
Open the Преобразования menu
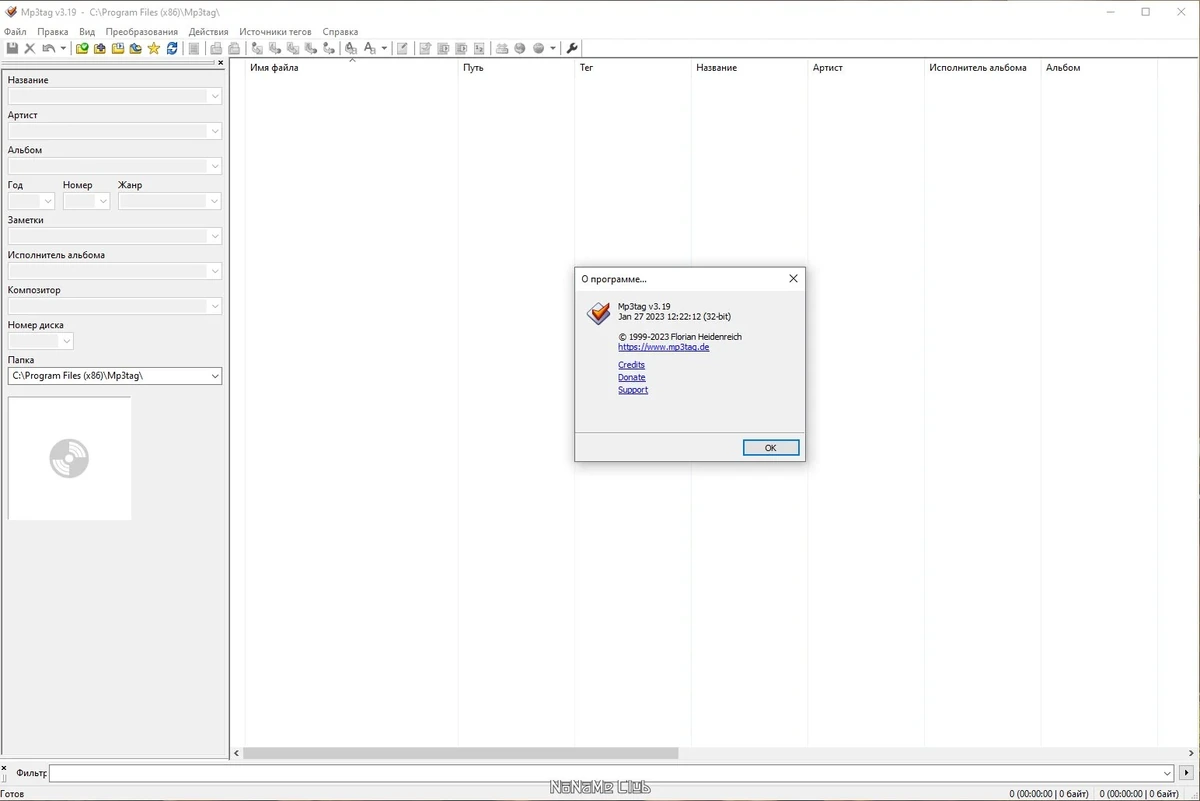point(141,32)
